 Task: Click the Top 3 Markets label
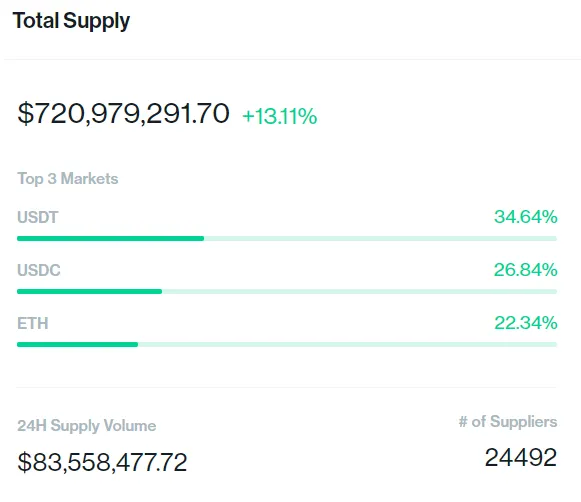[x=68, y=179]
